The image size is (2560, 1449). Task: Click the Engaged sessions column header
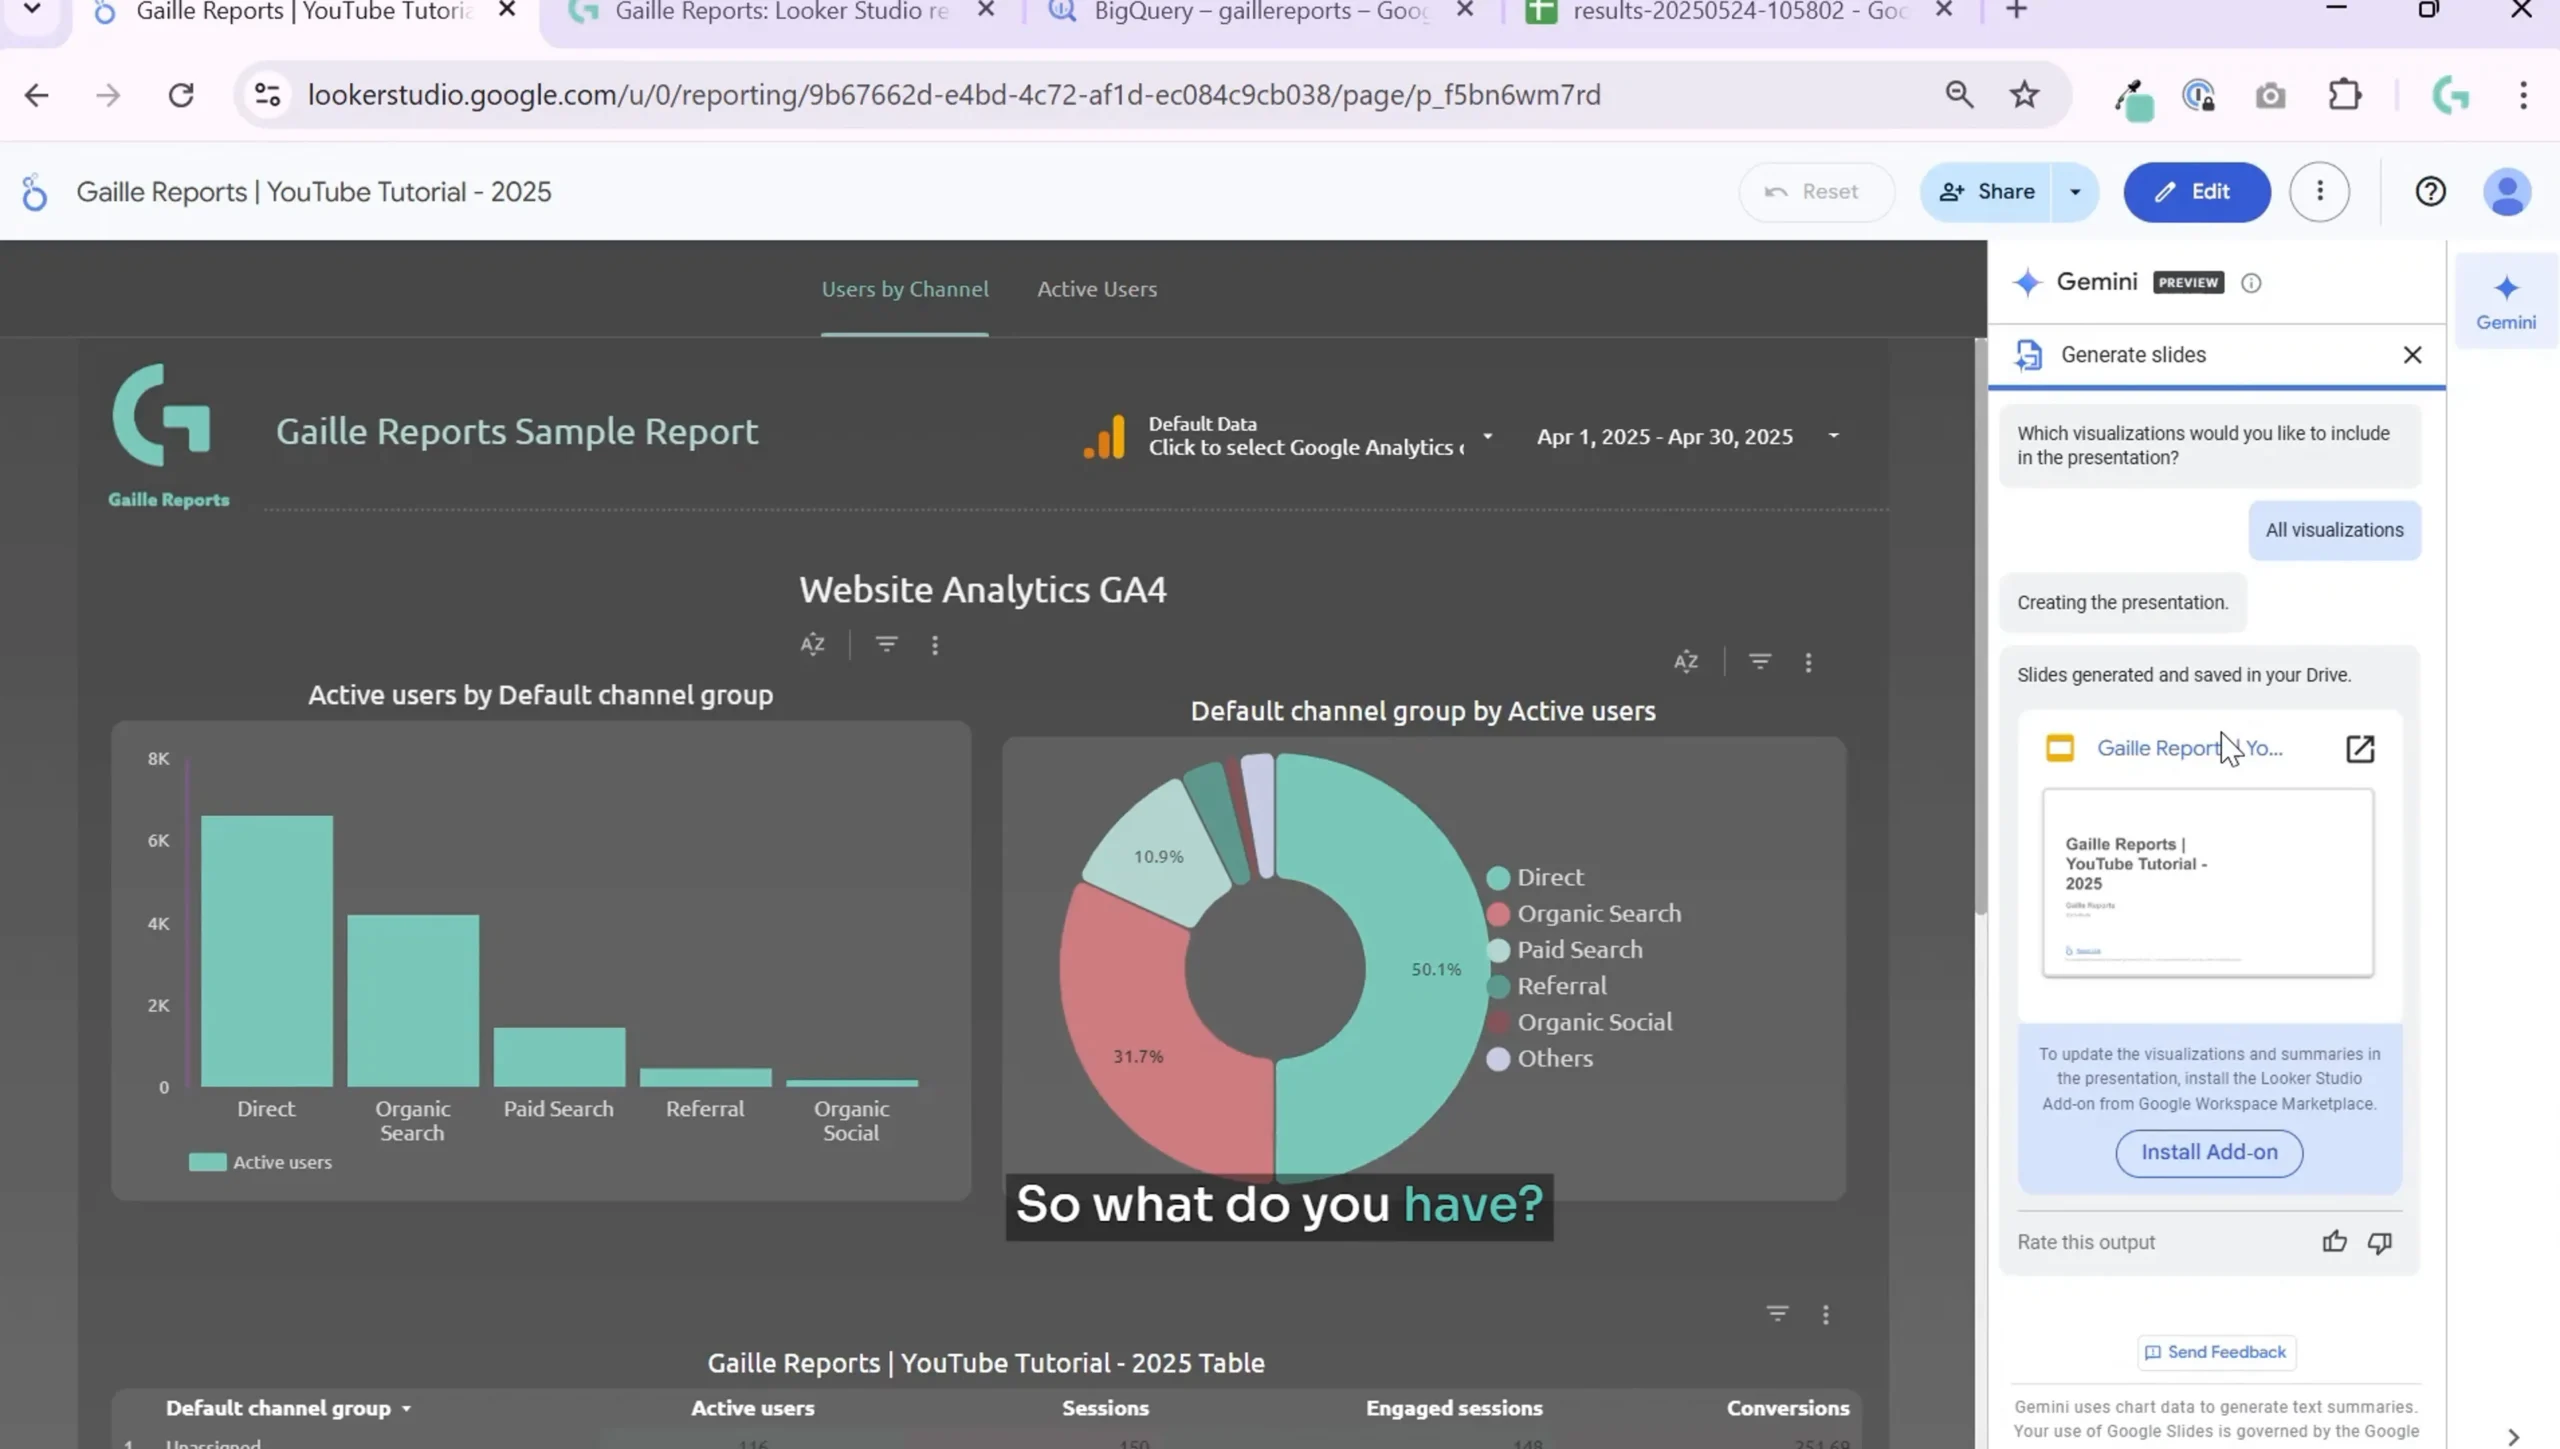[x=1454, y=1408]
